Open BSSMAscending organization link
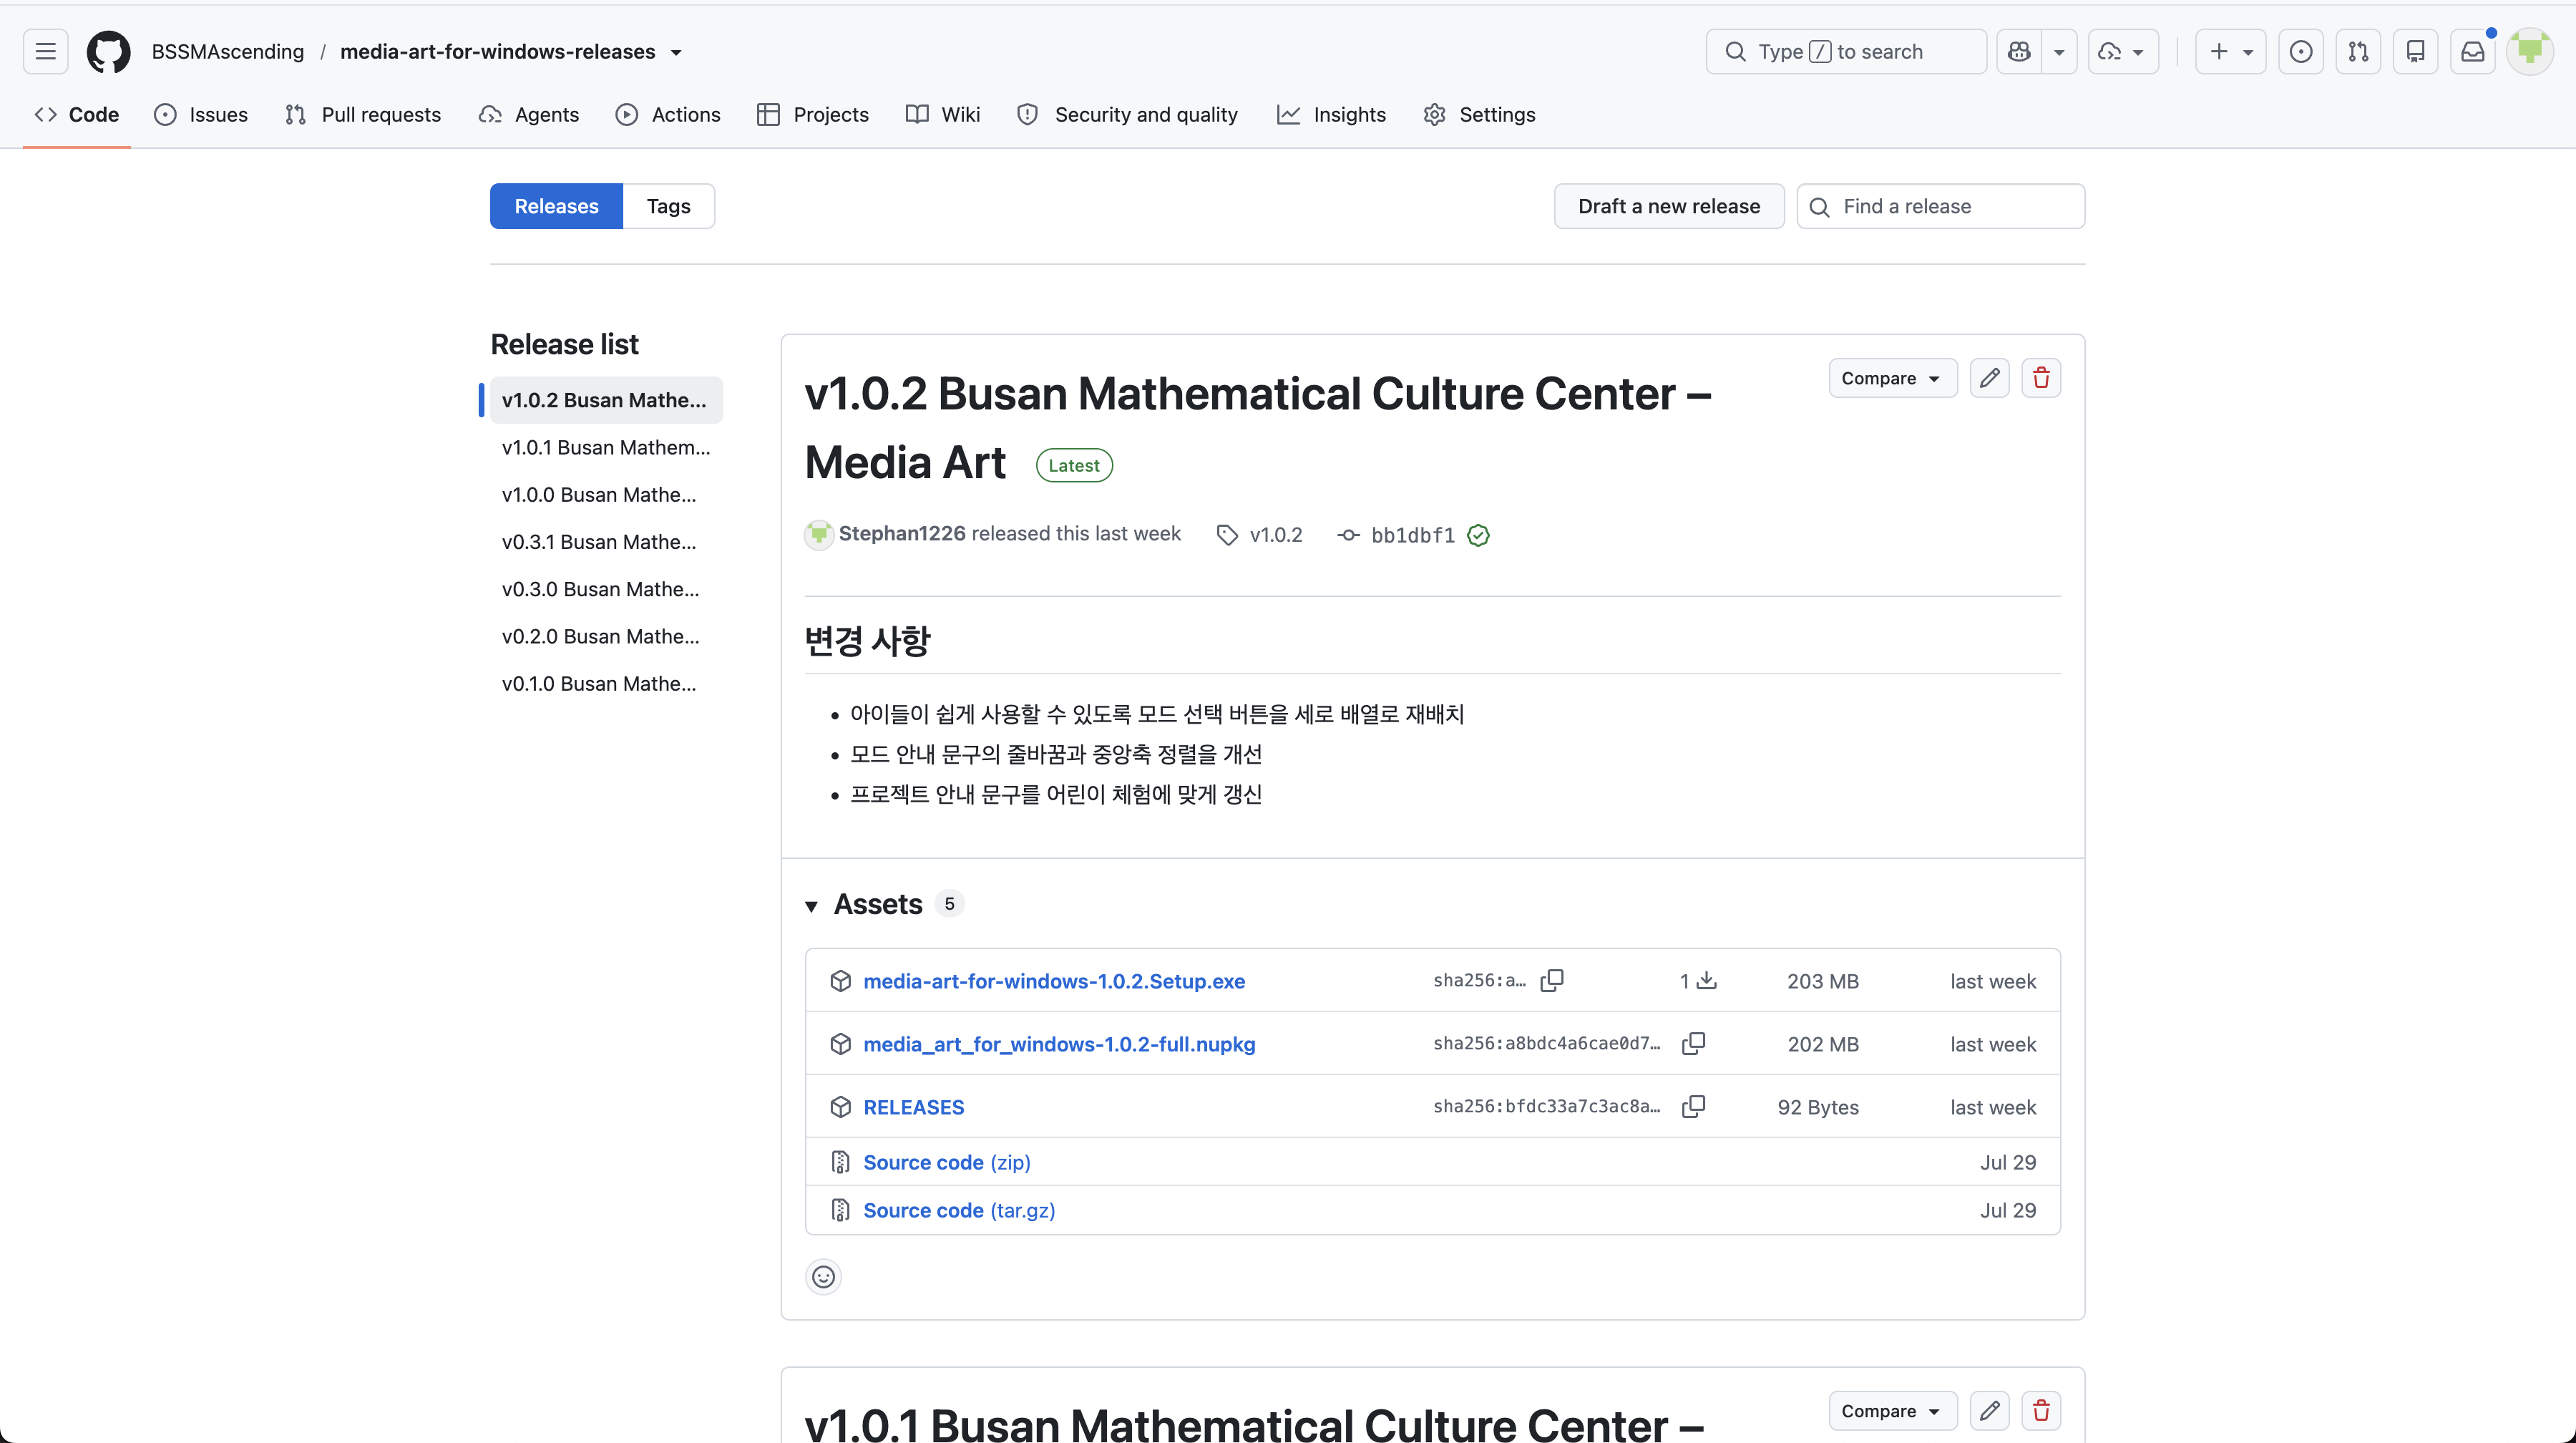This screenshot has height=1443, width=2576. pyautogui.click(x=228, y=52)
